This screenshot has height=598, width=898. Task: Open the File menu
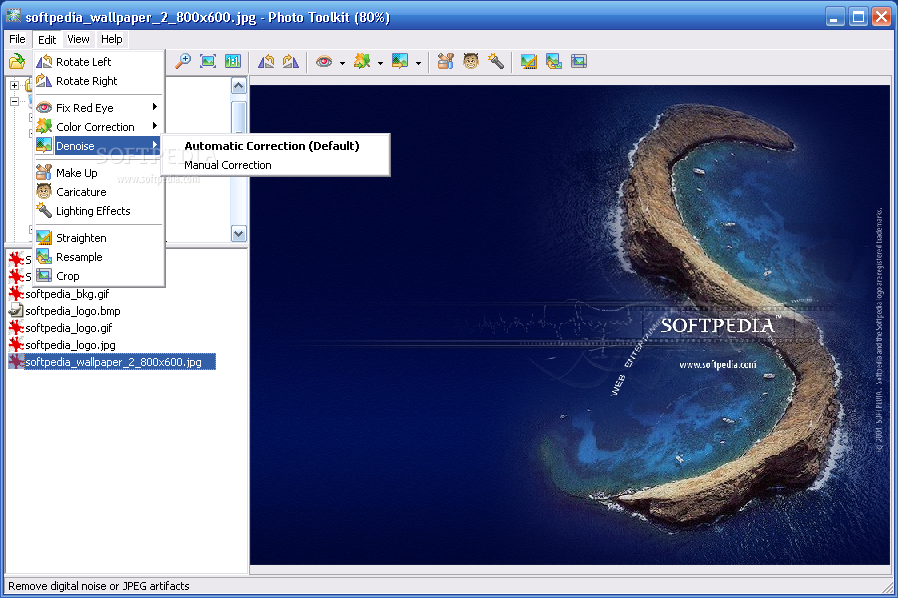17,39
